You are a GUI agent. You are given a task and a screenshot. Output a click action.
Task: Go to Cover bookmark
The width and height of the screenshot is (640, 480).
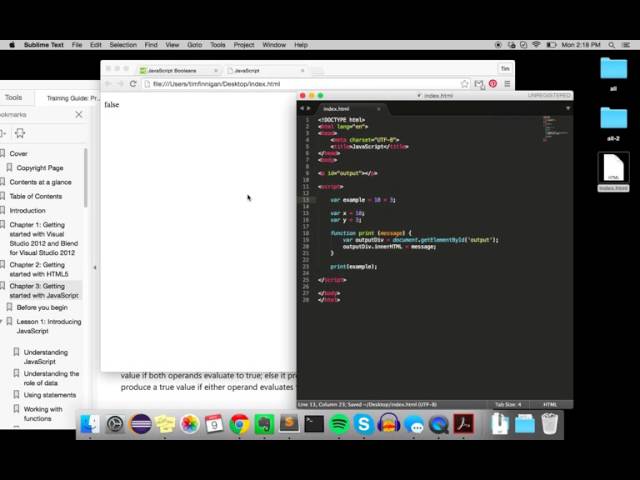pos(18,154)
